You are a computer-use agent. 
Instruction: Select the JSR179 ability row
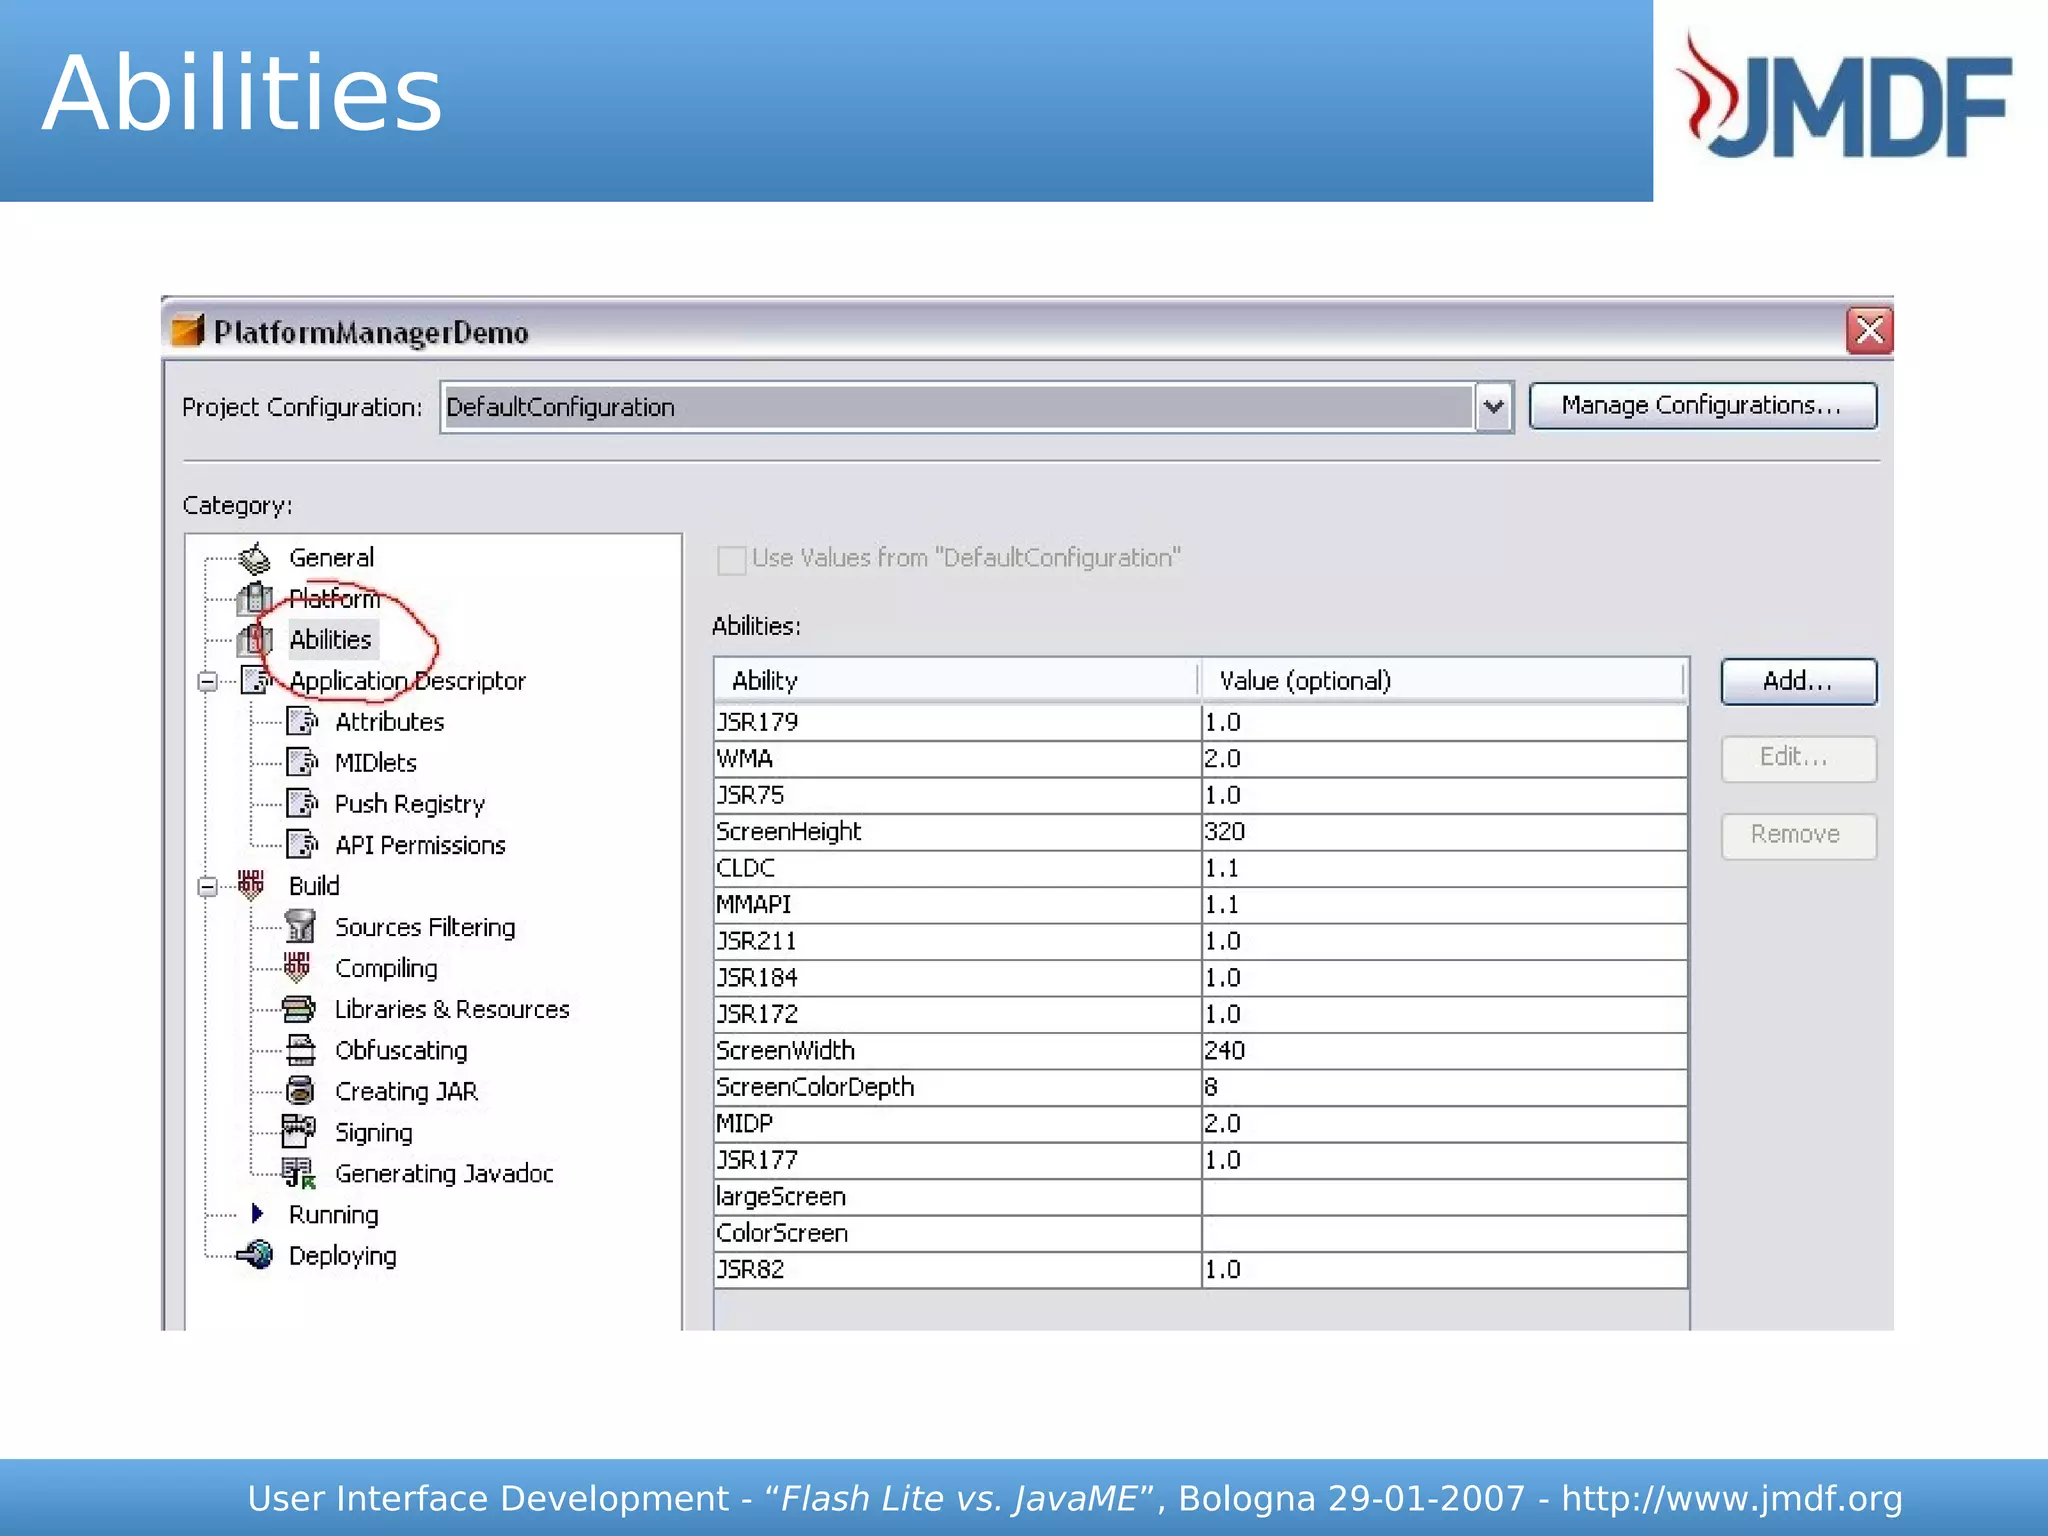1200,722
